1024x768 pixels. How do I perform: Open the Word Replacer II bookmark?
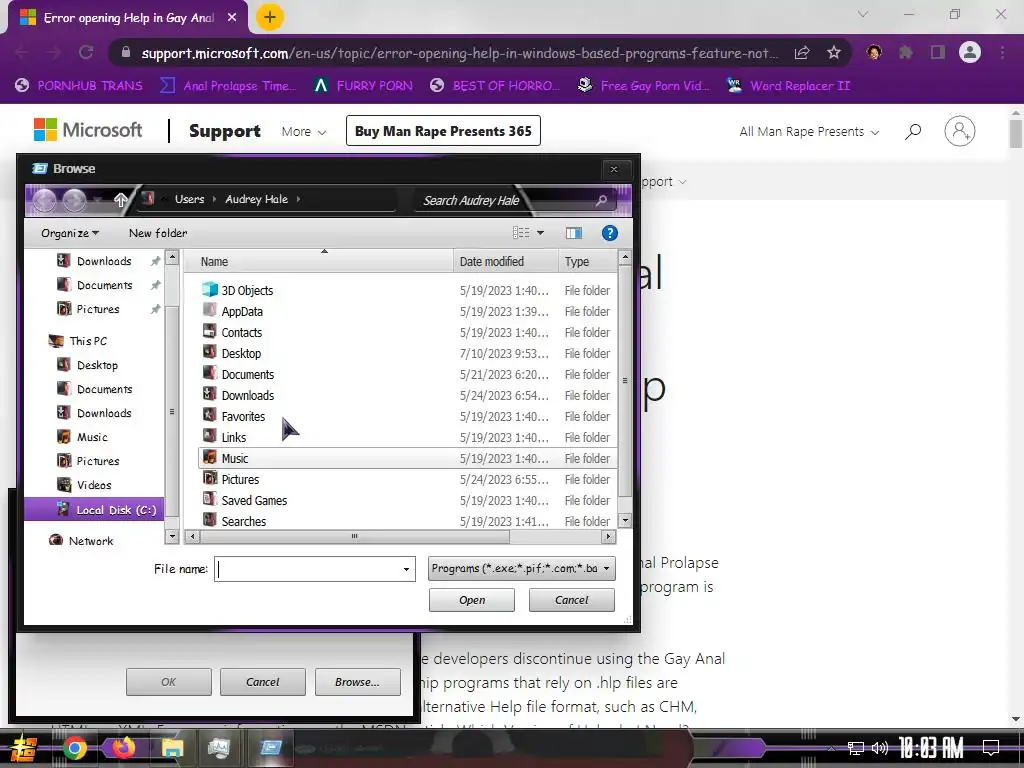point(789,86)
